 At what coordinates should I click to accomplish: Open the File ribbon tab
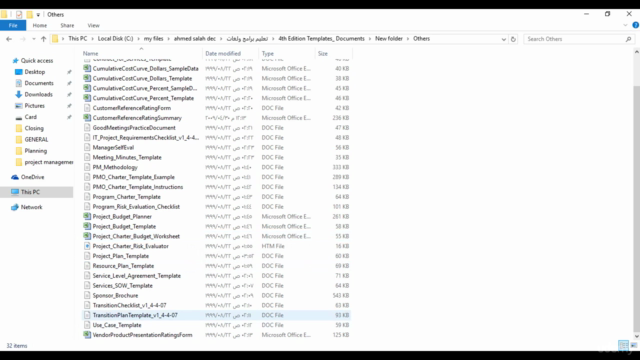coord(13,25)
